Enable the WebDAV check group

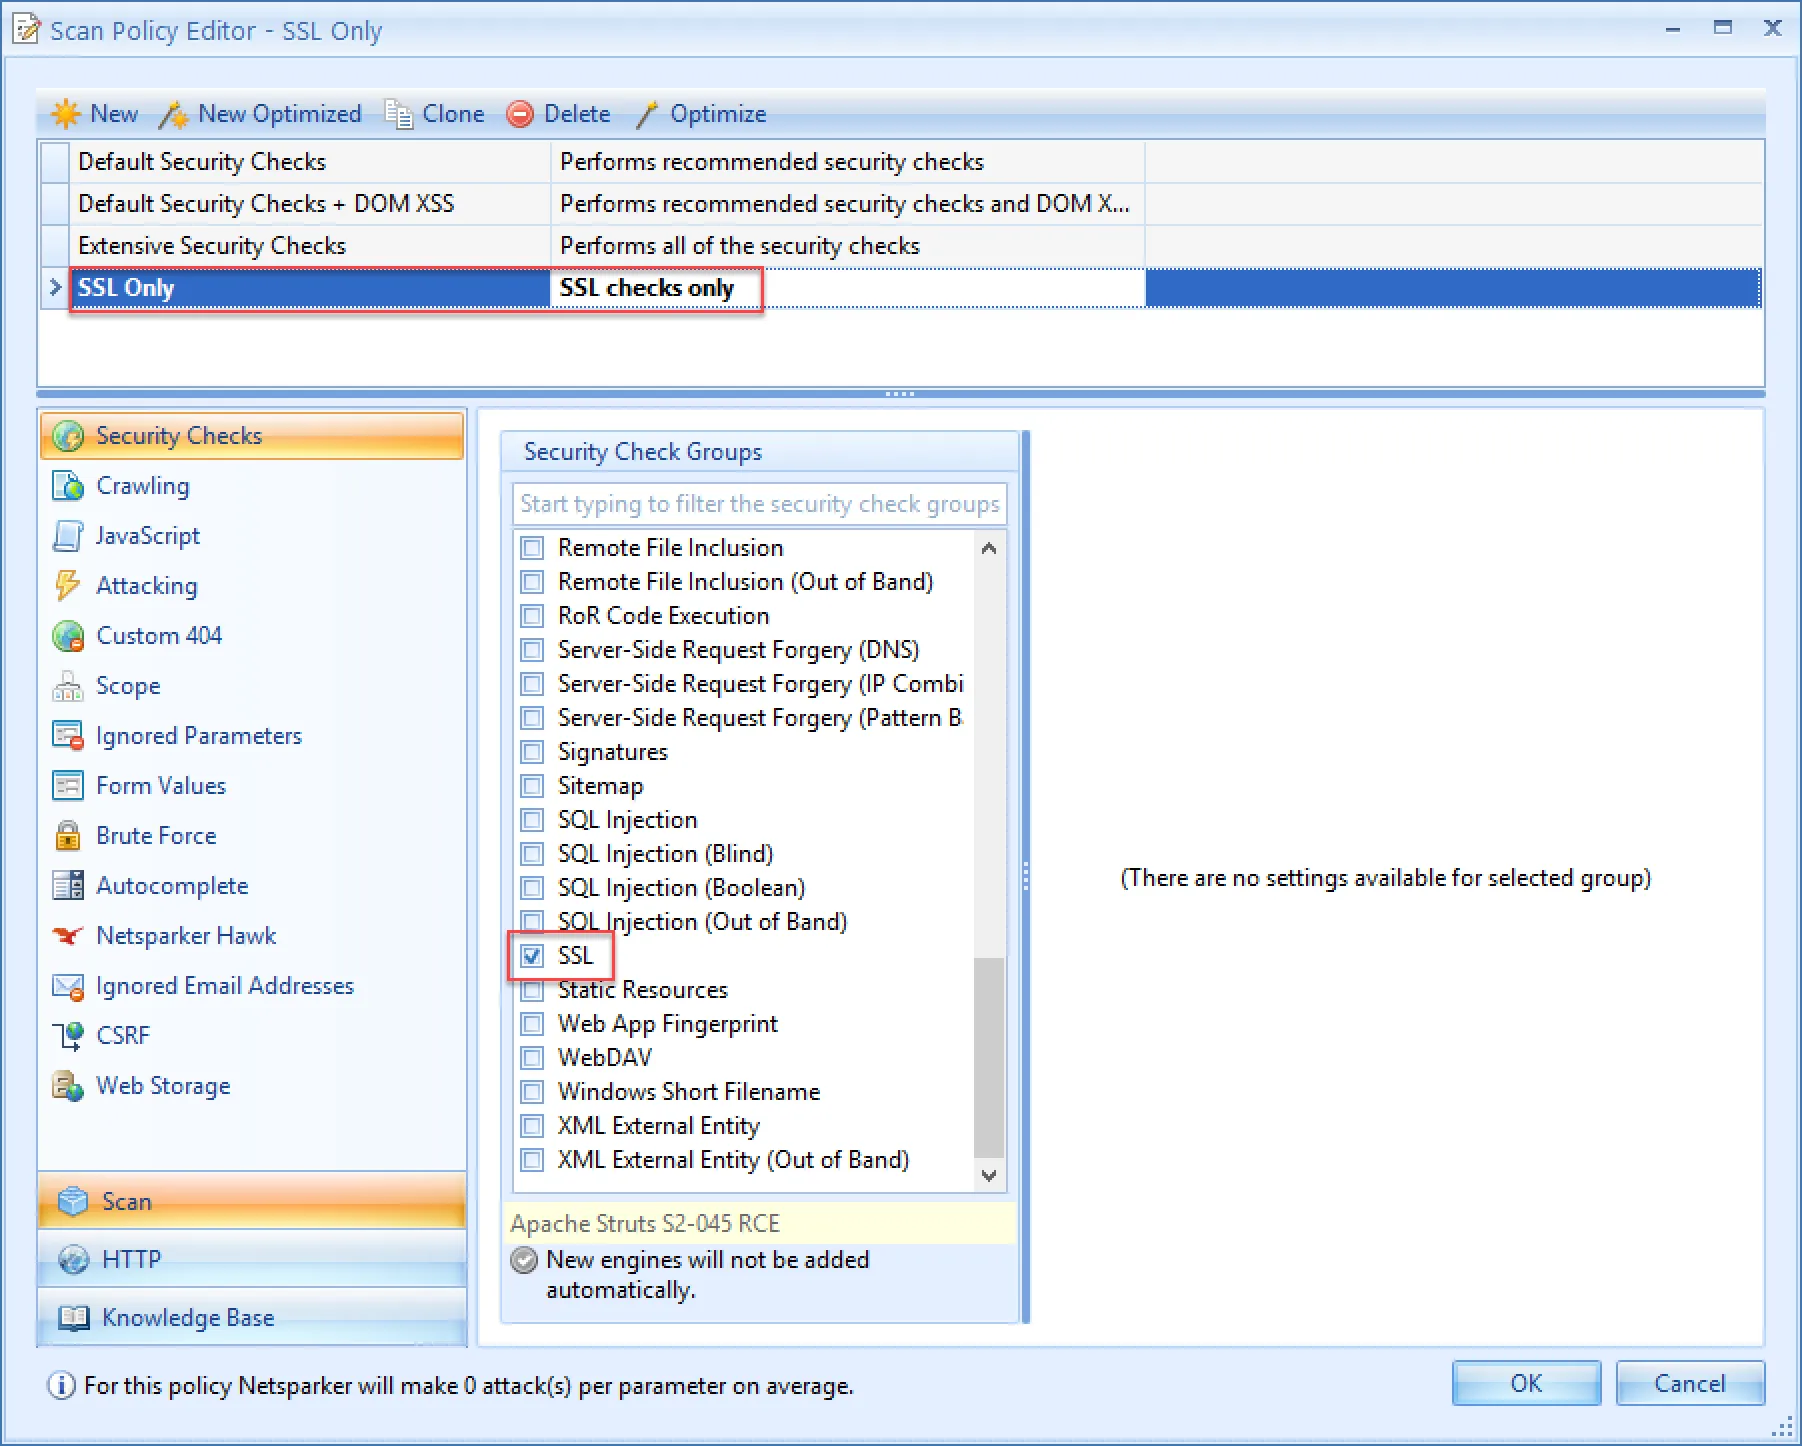(x=532, y=1057)
